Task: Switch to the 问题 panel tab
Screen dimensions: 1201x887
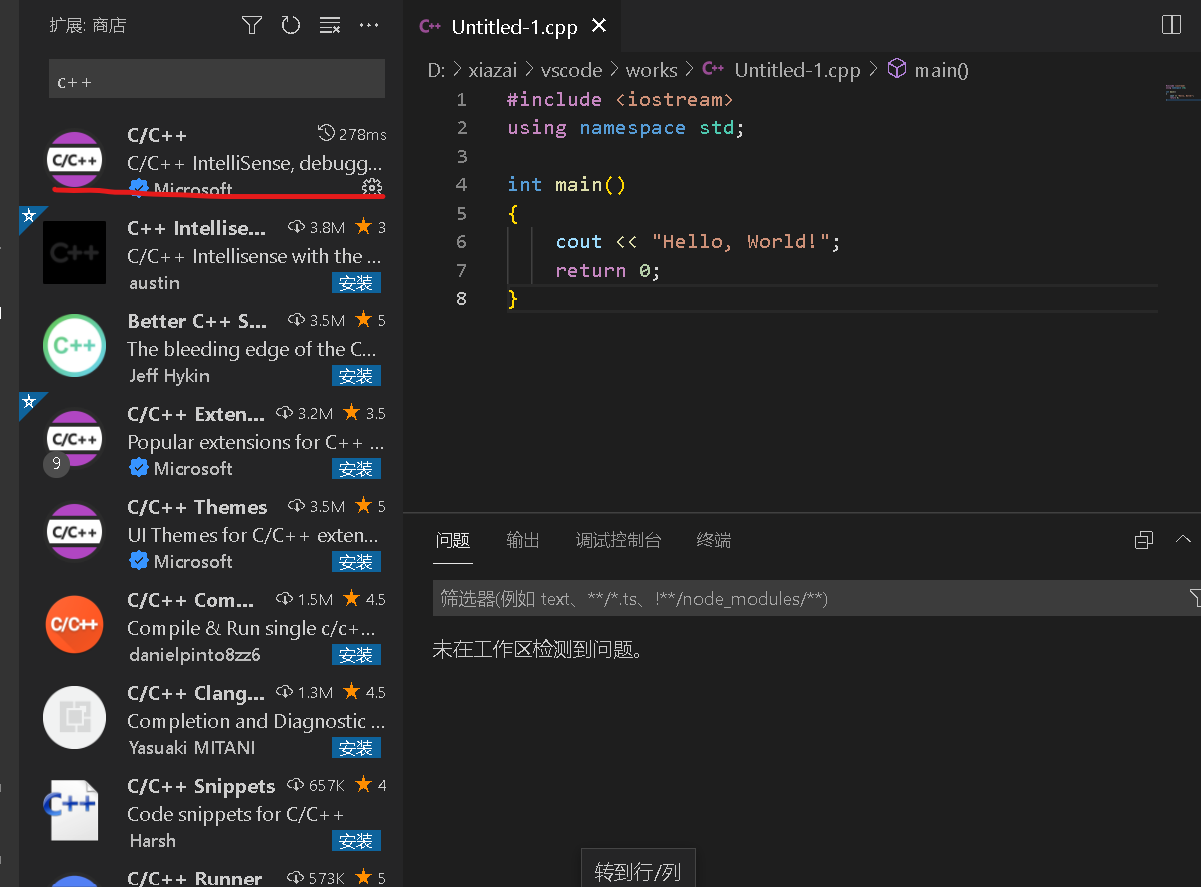Action: pyautogui.click(x=453, y=540)
